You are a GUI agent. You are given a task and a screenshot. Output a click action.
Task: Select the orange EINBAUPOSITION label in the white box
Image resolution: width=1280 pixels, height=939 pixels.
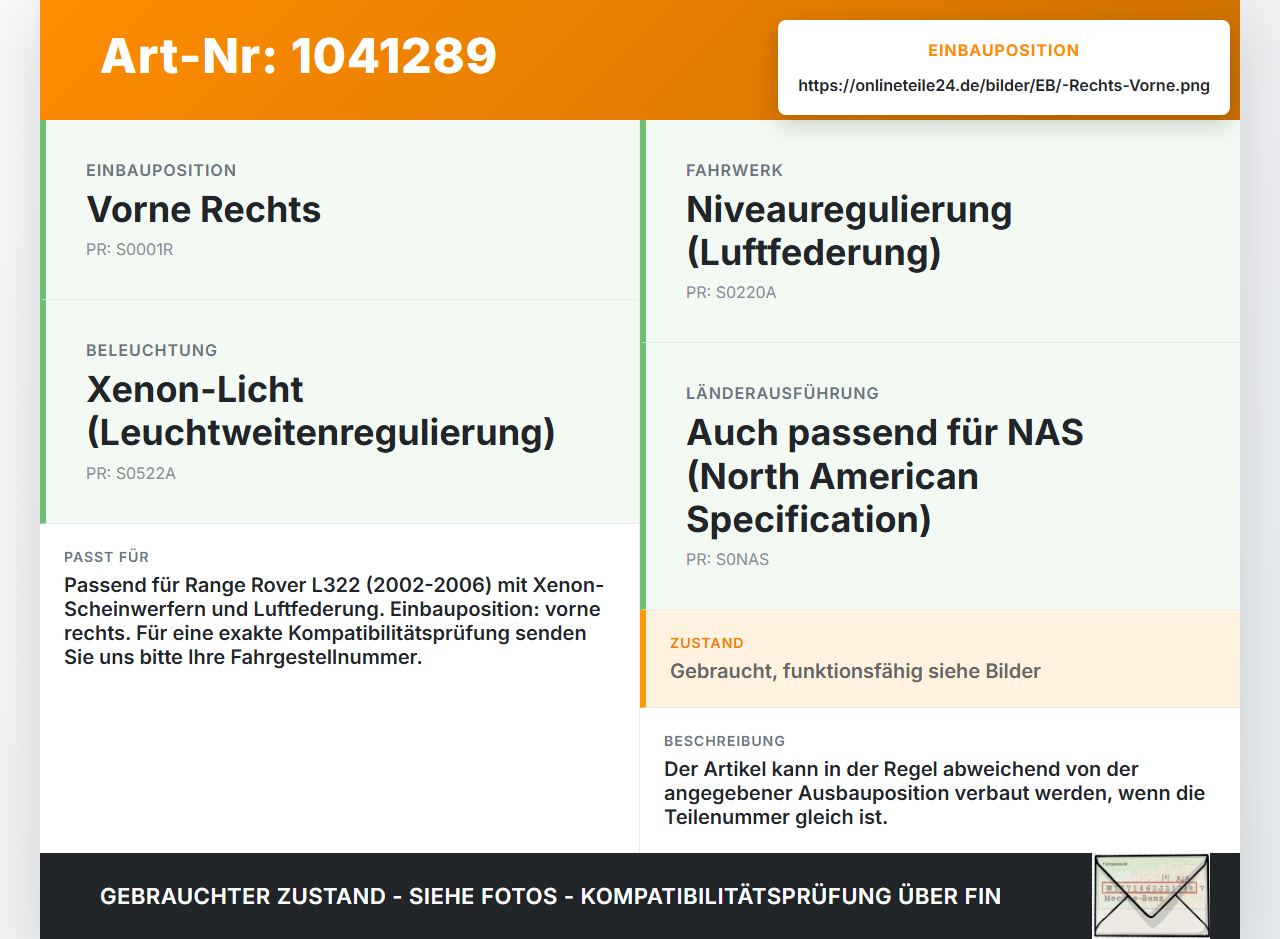(1004, 50)
